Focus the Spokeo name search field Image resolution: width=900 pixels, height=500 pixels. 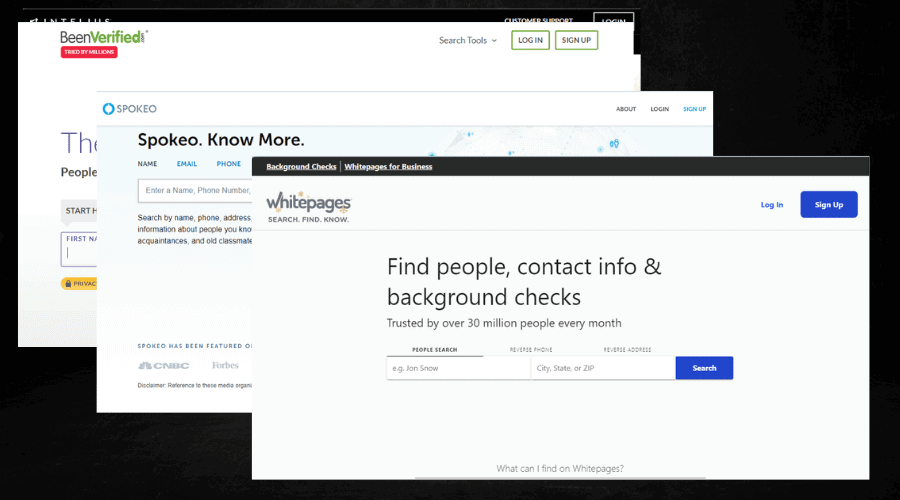coord(195,191)
